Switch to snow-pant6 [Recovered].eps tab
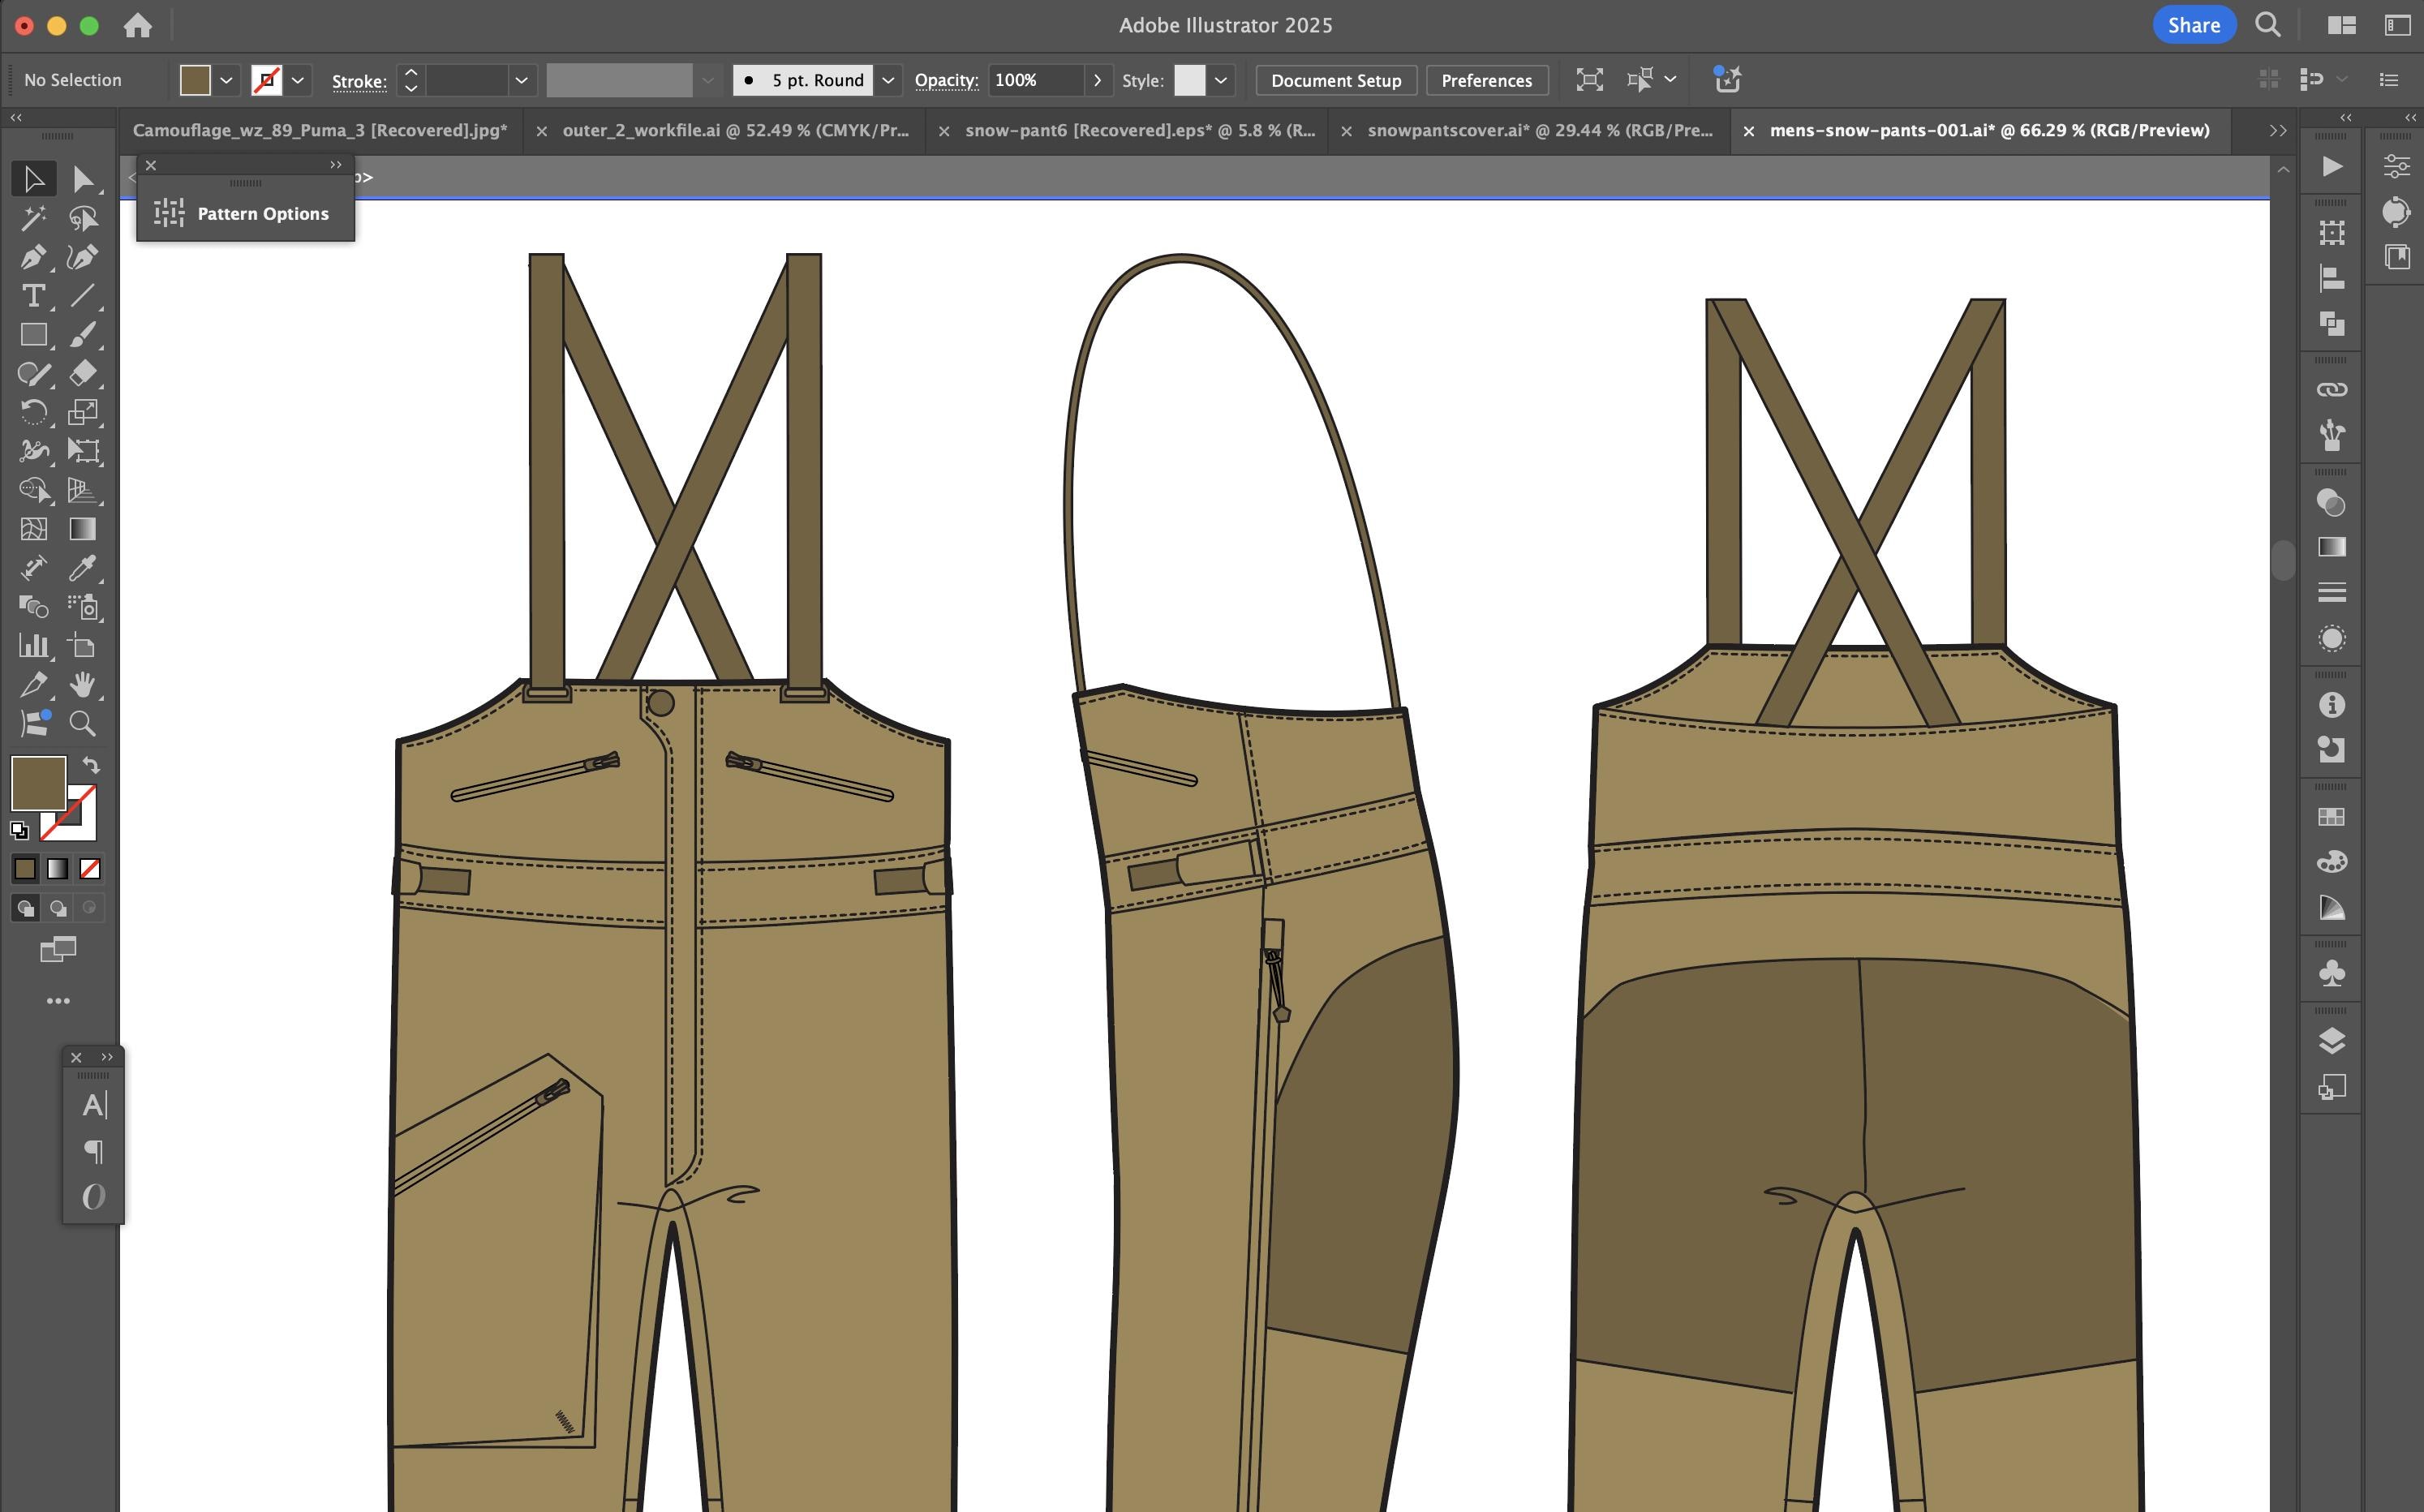 click(1140, 130)
